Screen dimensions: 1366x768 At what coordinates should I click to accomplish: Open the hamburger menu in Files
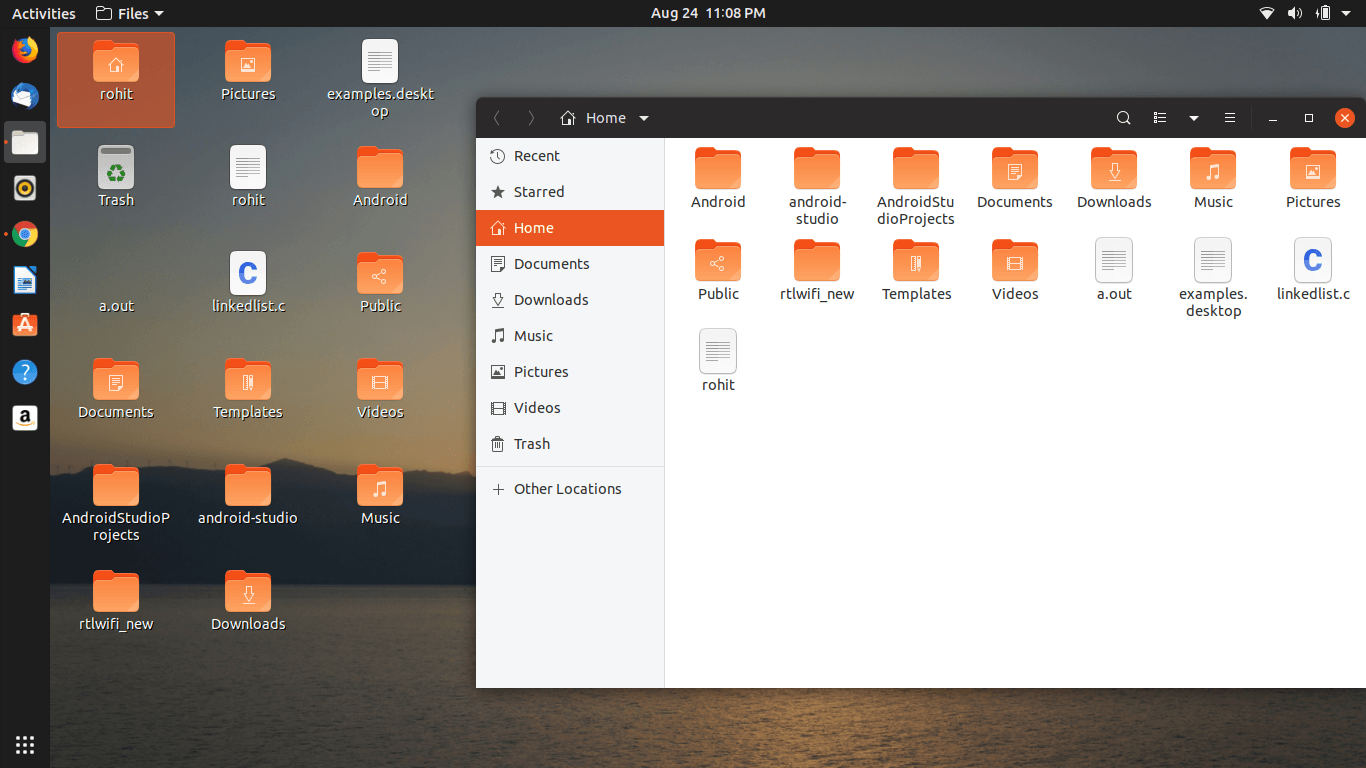[x=1230, y=118]
